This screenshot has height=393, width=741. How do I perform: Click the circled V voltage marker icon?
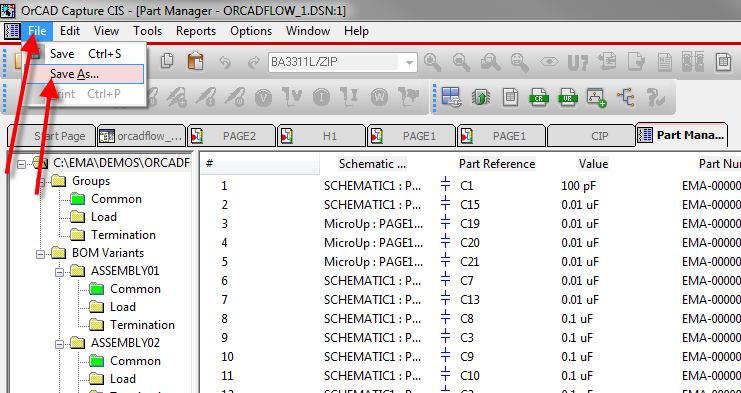pos(263,97)
